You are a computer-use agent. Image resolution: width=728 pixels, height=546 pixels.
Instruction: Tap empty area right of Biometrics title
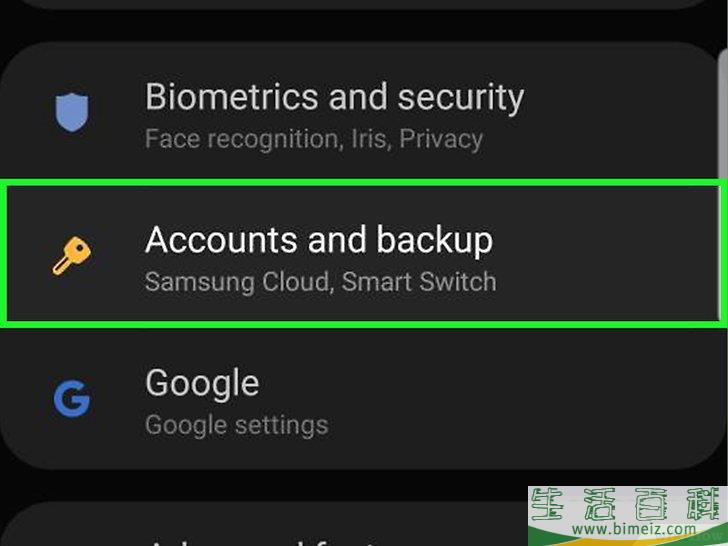pos(620,98)
